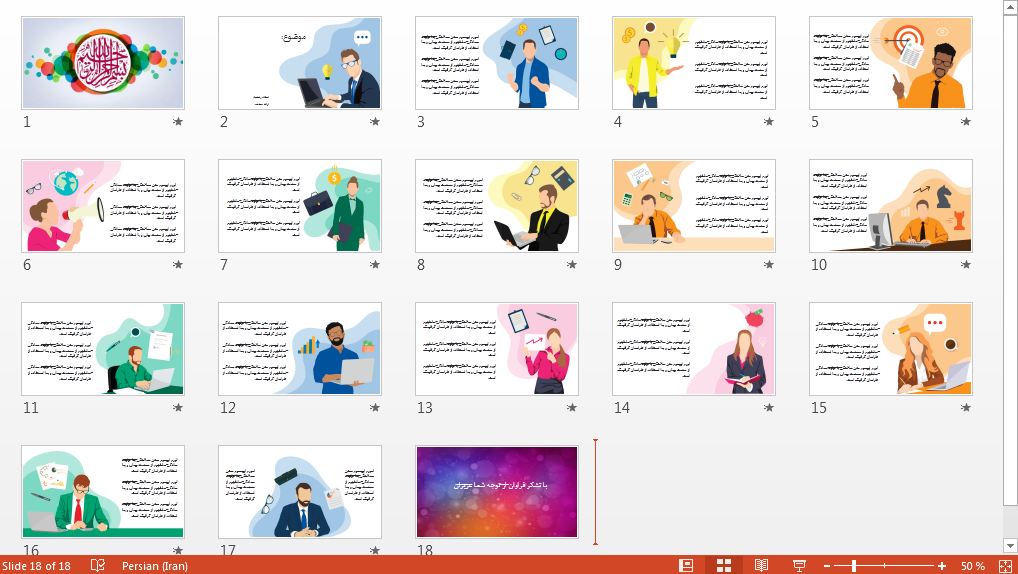
Task: Click the zoom in plus button
Action: point(942,566)
